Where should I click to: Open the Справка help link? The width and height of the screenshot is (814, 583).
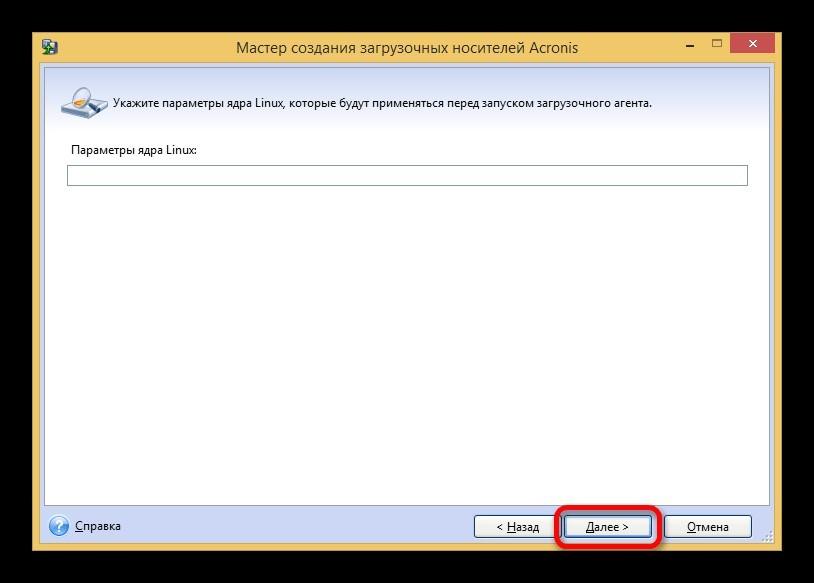point(98,526)
